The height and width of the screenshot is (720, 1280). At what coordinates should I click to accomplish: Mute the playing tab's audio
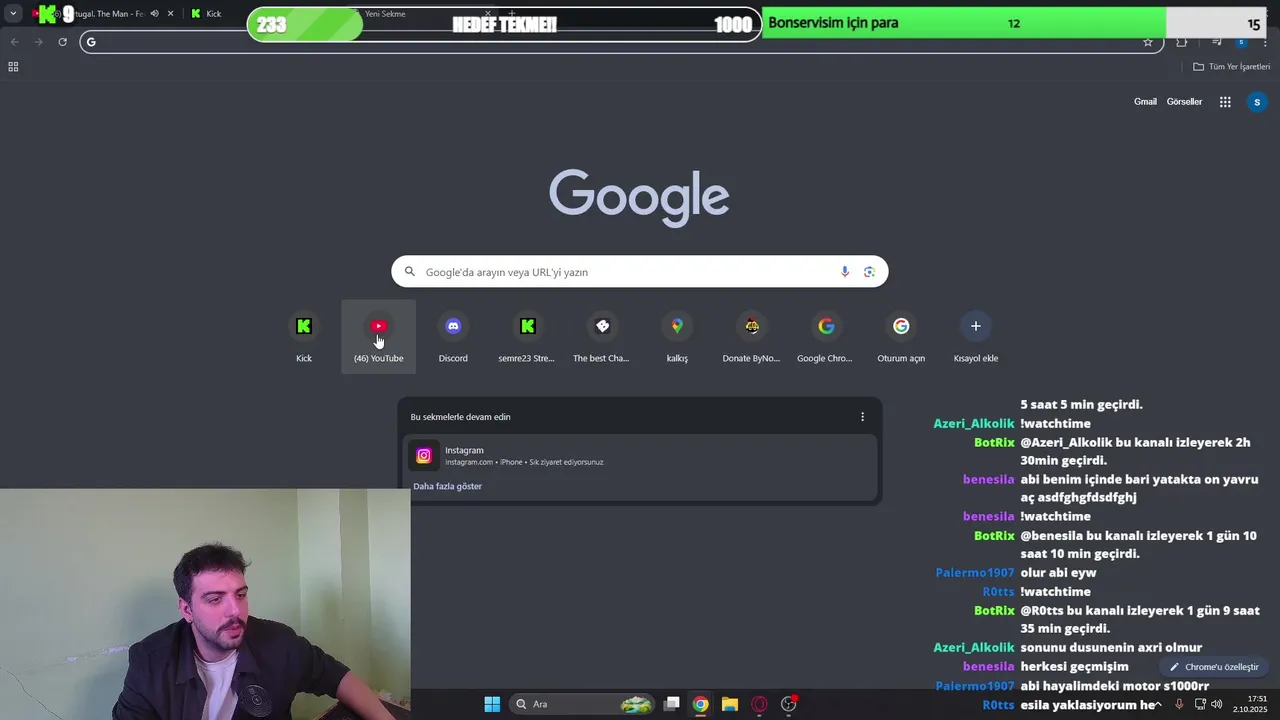154,14
